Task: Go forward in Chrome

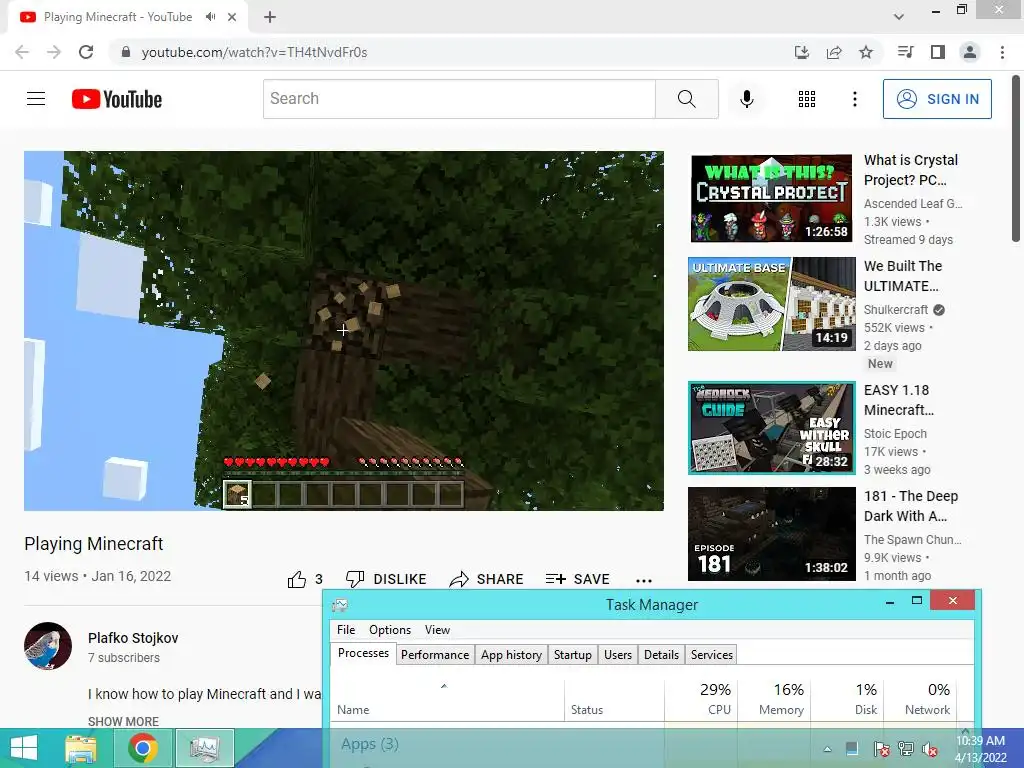Action: (54, 52)
